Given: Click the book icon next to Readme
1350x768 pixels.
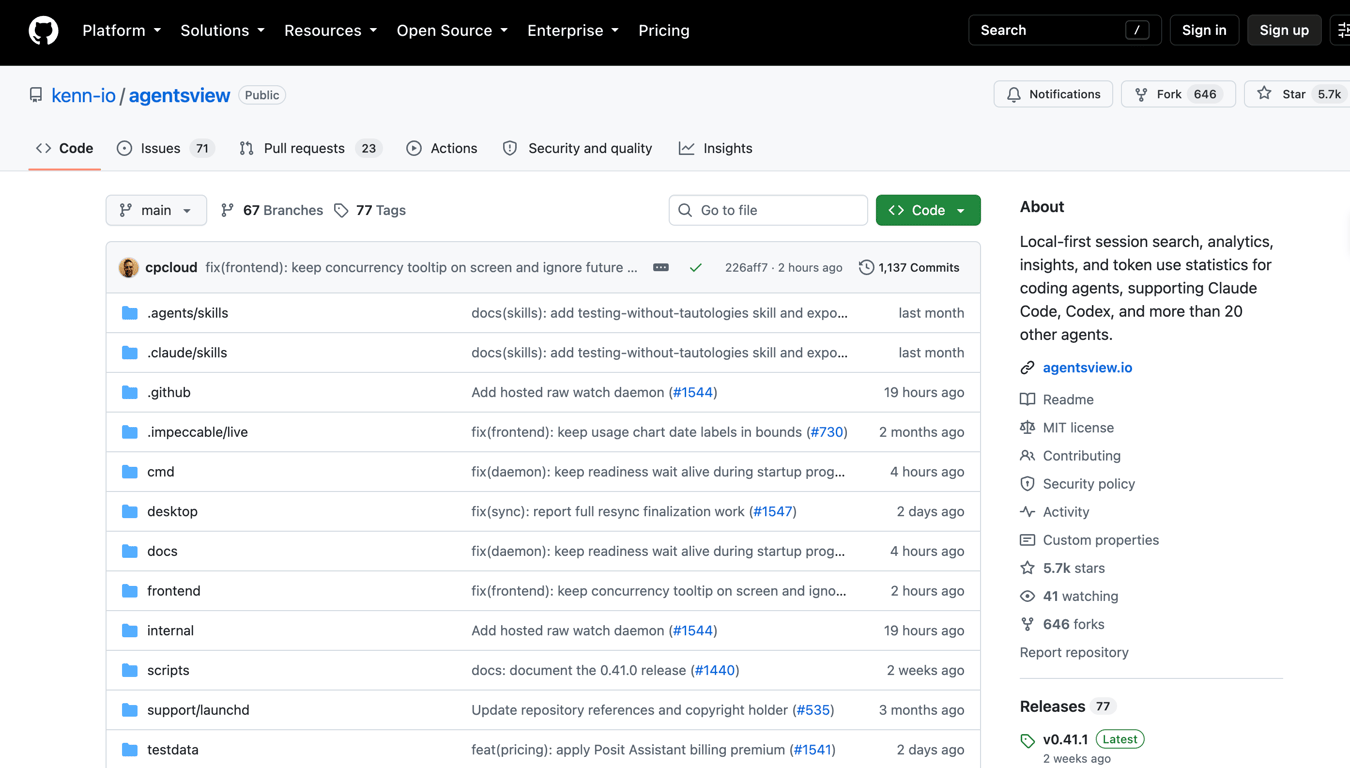Looking at the screenshot, I should click(1027, 399).
